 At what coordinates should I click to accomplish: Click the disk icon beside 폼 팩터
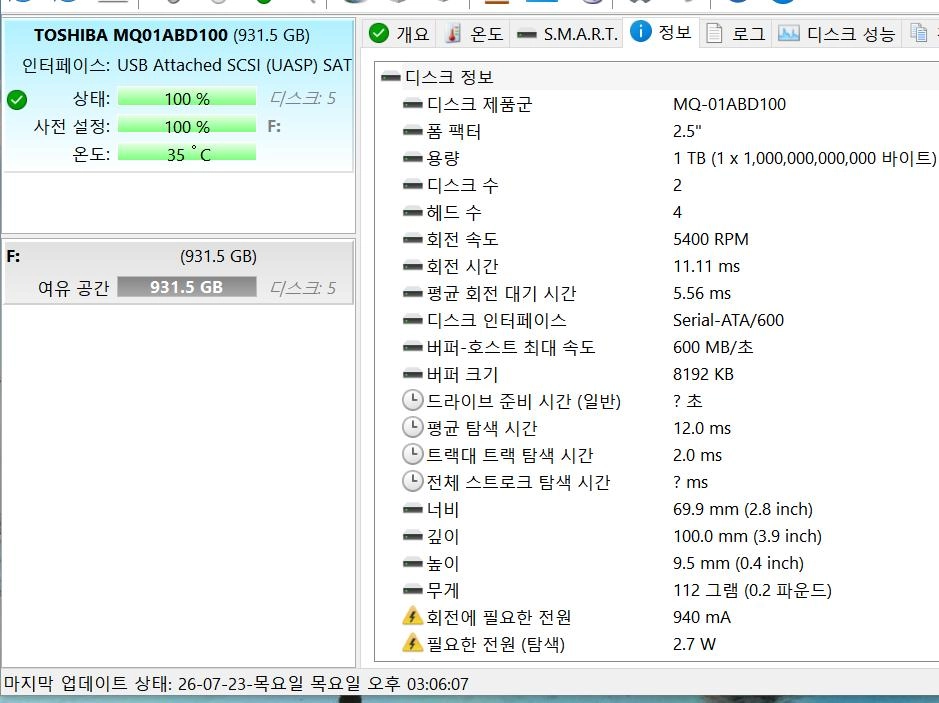[x=412, y=131]
